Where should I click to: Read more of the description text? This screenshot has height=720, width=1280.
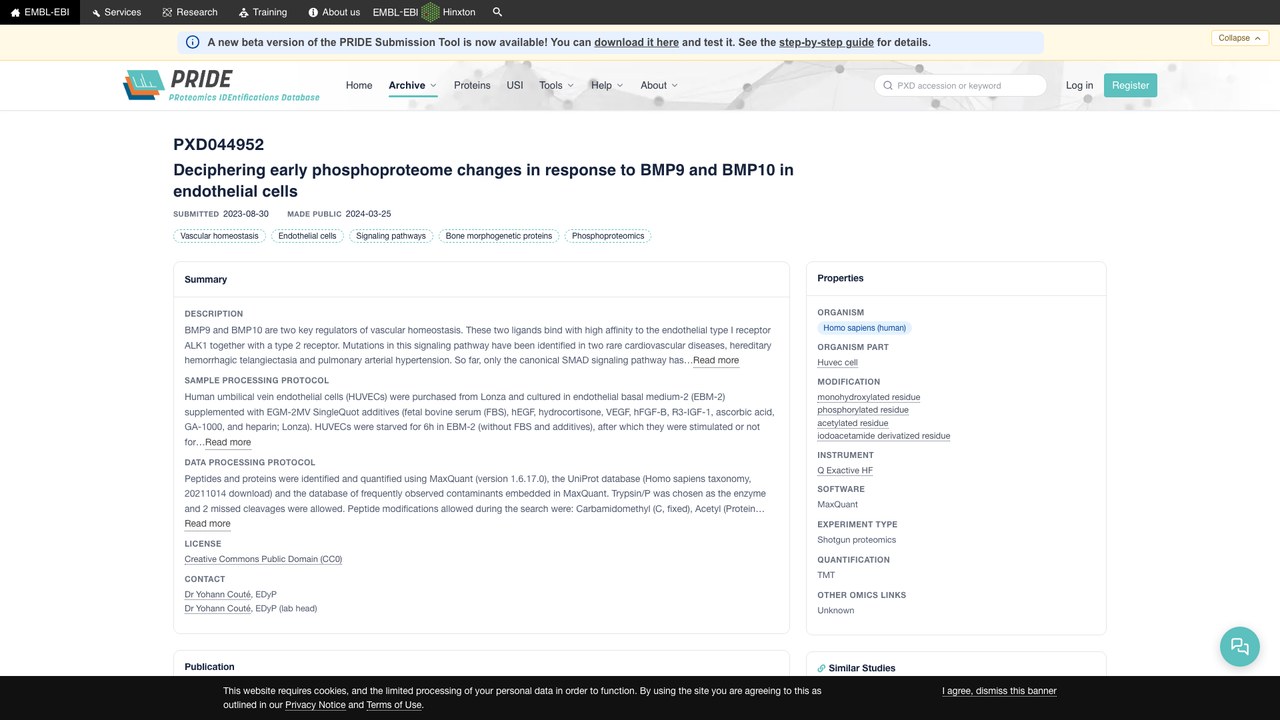coord(716,360)
